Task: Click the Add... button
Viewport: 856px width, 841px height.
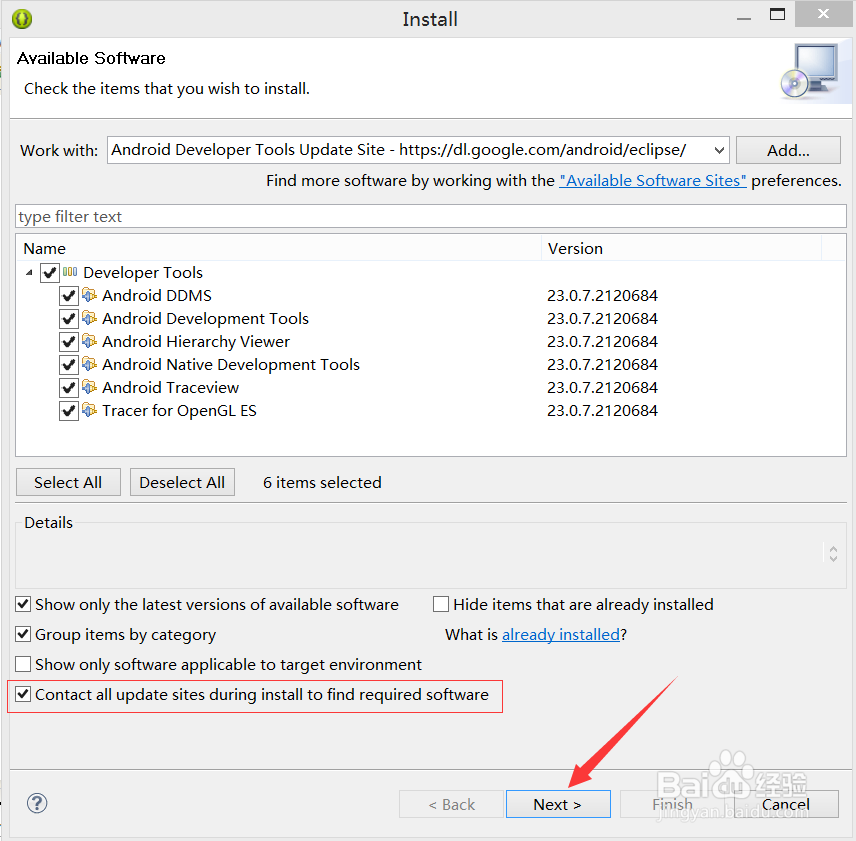Action: 788,150
